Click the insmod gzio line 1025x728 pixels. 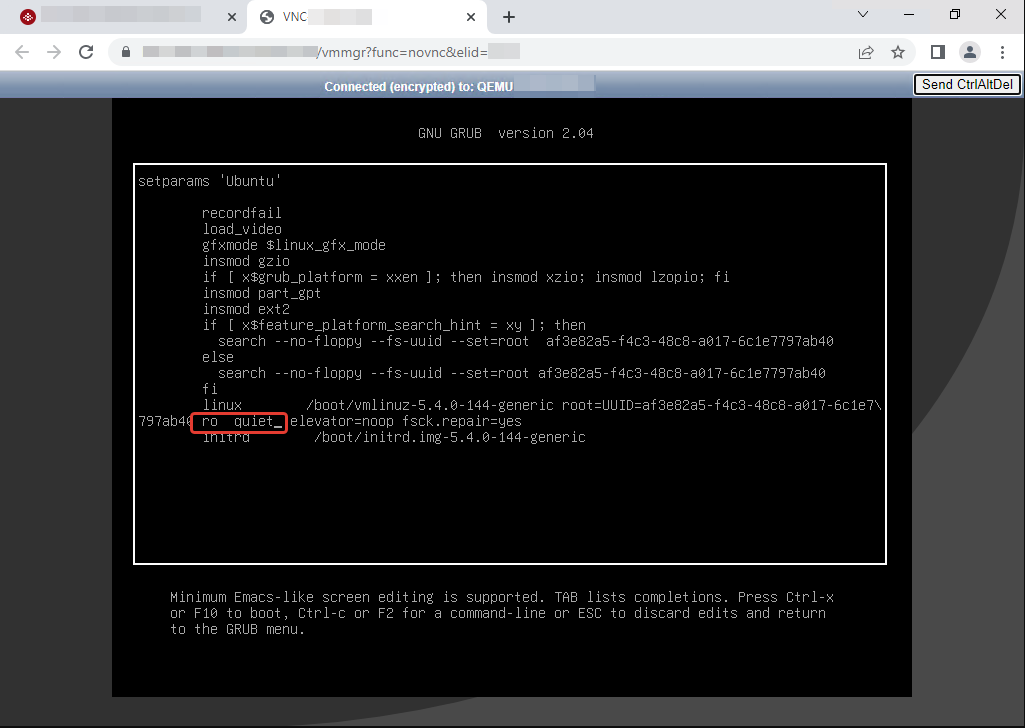click(246, 261)
